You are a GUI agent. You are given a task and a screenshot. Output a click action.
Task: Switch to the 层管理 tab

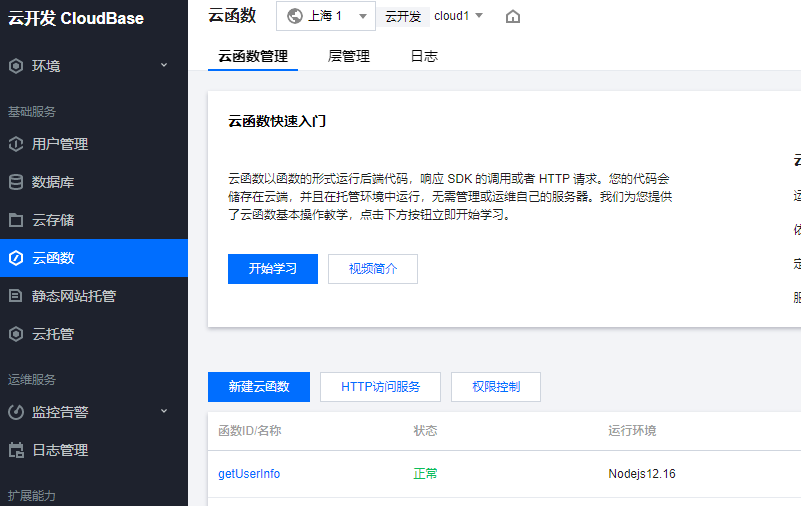(349, 56)
